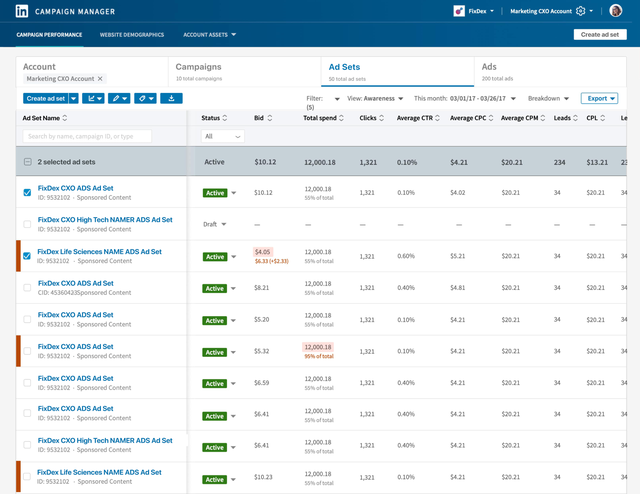Sort by Average CPC column arrows
640x494 pixels.
pyautogui.click(x=491, y=118)
